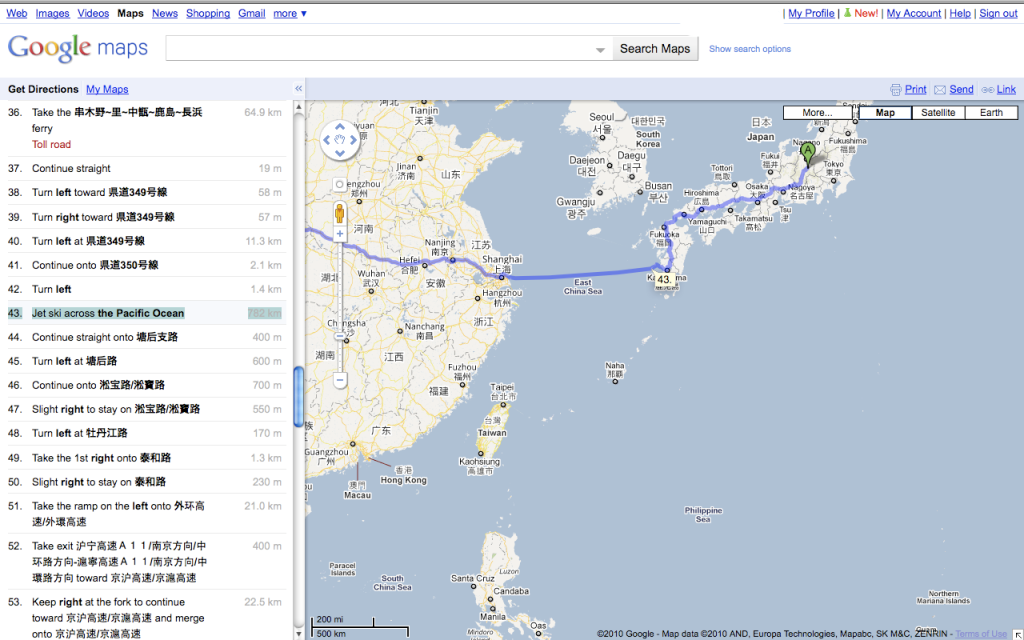Select Maps in the top navigation
Screen dimensions: 1024x640
pyautogui.click(x=131, y=13)
